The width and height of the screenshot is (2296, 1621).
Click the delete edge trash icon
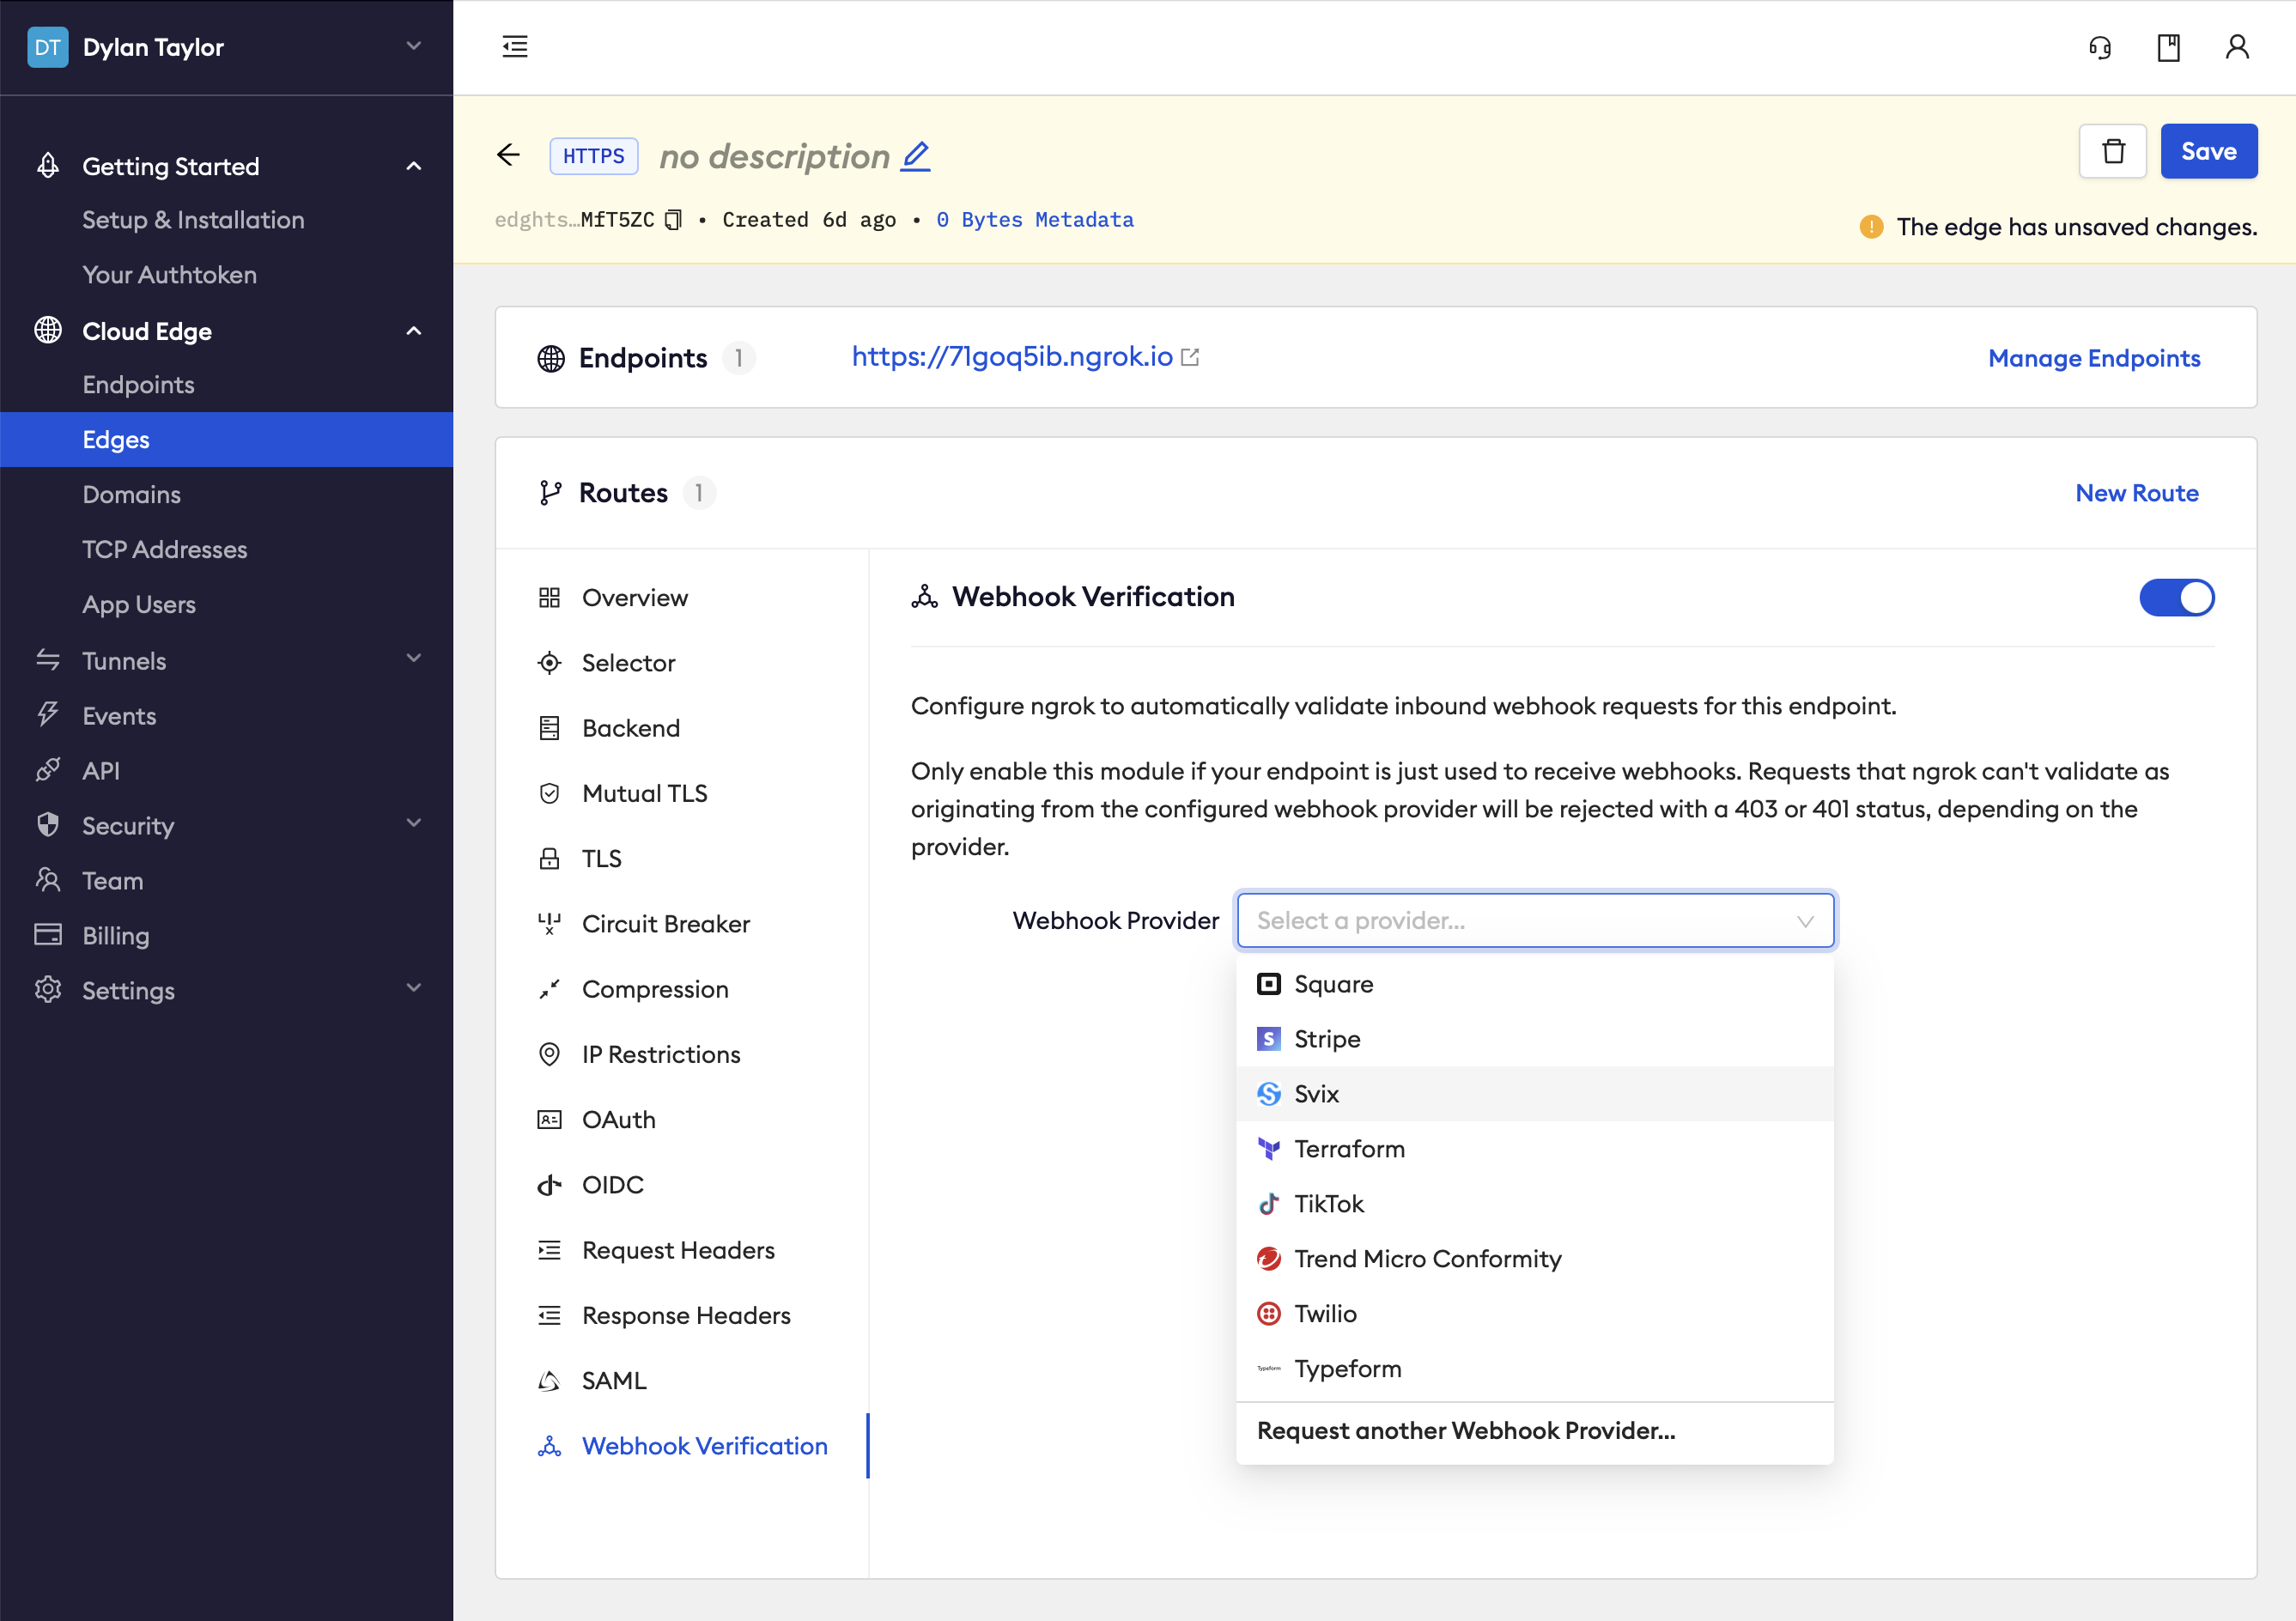(x=2112, y=151)
